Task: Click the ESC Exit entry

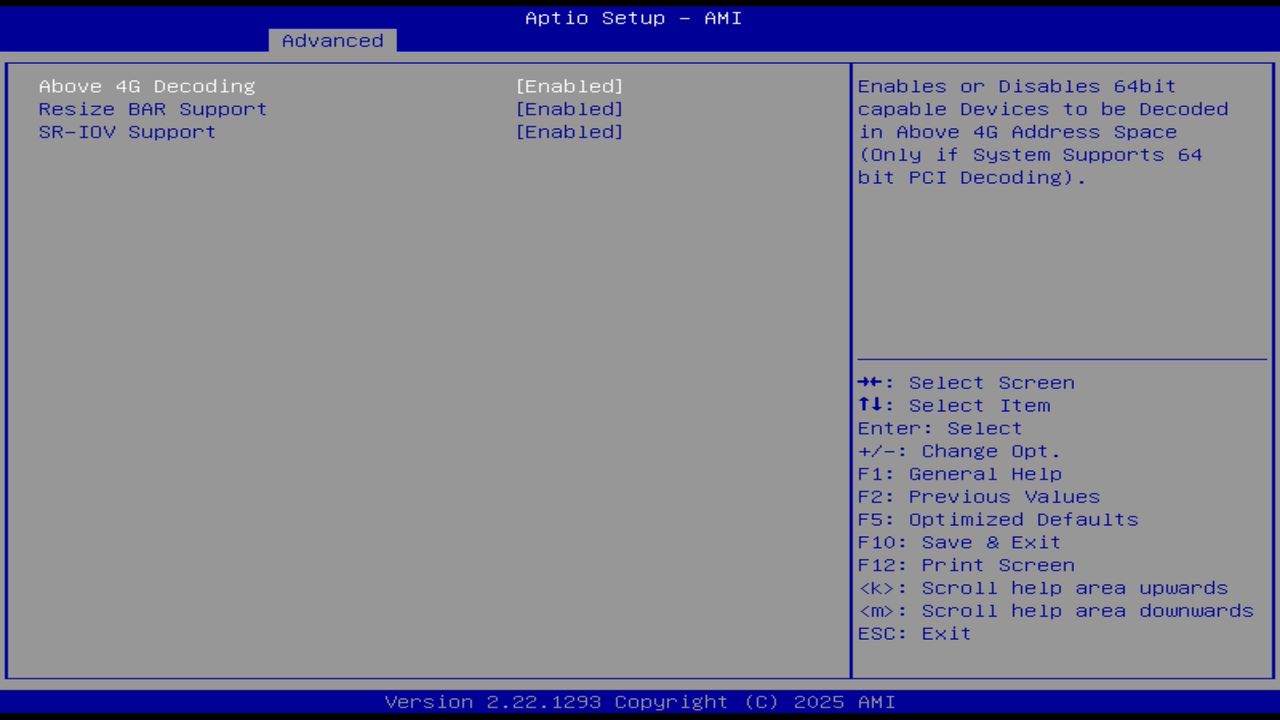Action: coord(913,633)
